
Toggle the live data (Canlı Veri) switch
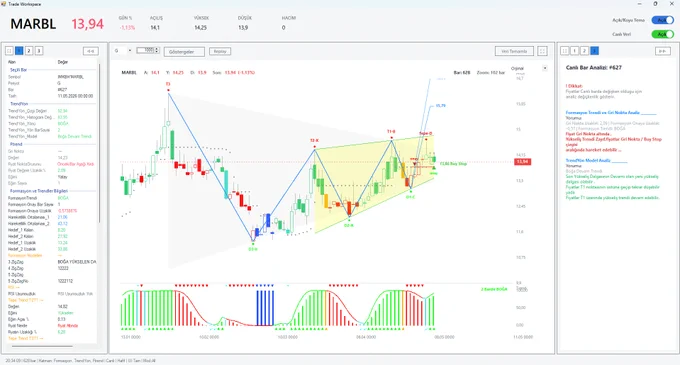click(x=662, y=34)
